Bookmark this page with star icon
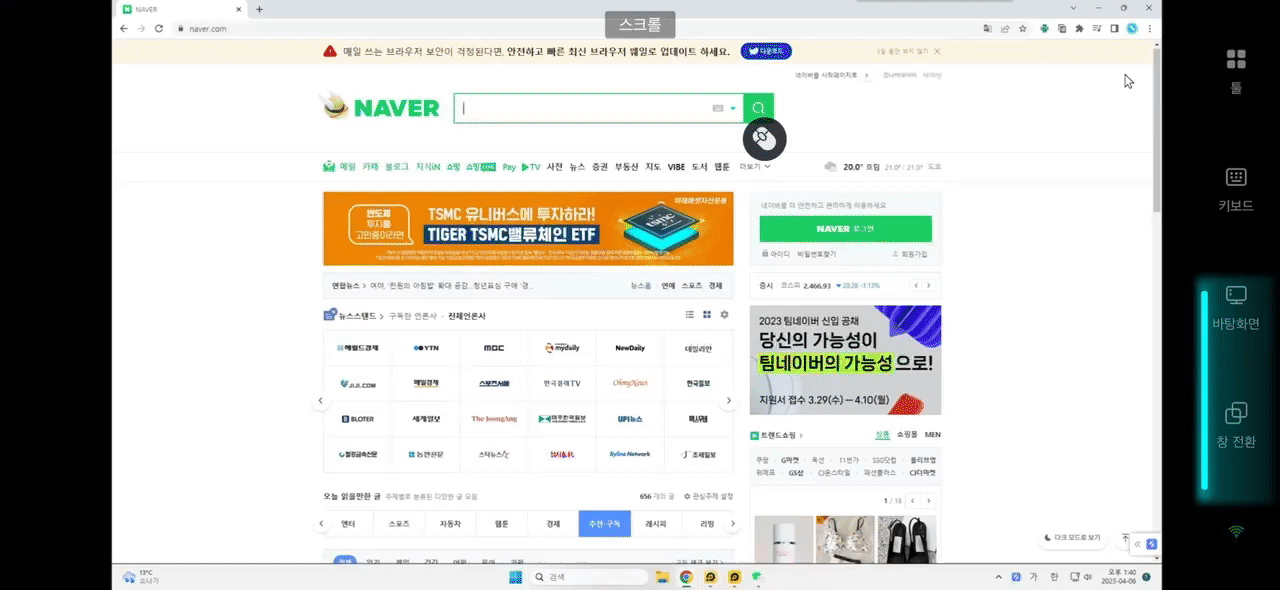Screen dimensions: 1280x590 [x=1021, y=29]
